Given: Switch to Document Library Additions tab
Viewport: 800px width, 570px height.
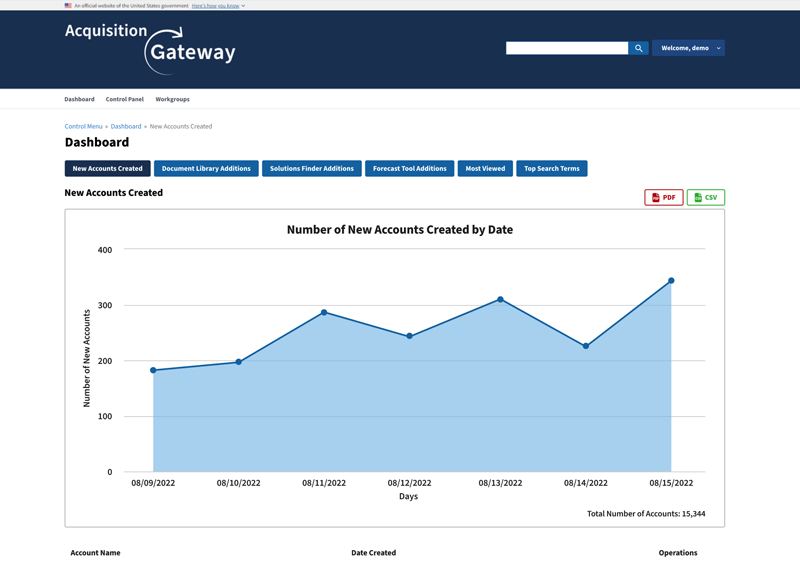Looking at the screenshot, I should click(x=206, y=168).
